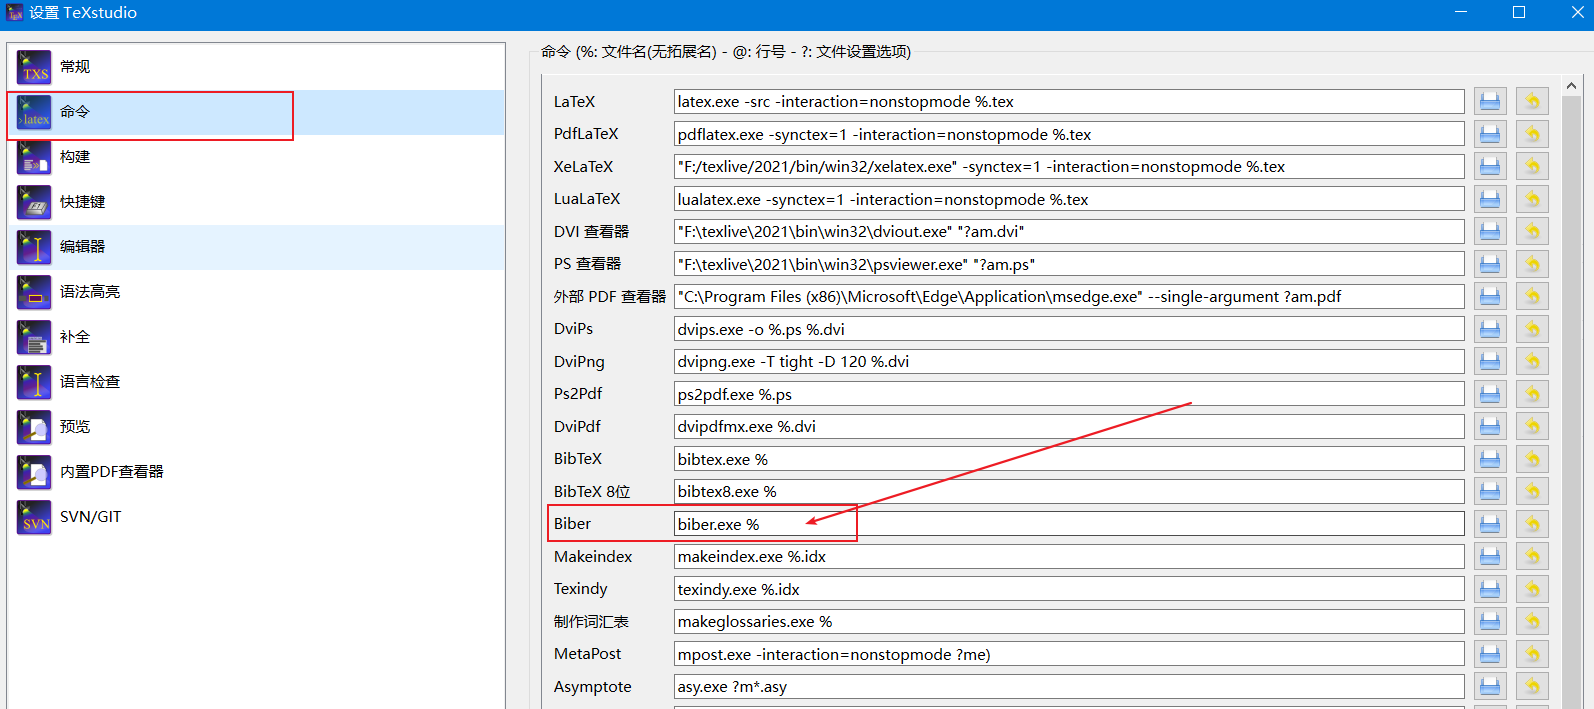Viewport: 1594px width, 709px height.
Task: Browse for the Texindy executable file
Action: pyautogui.click(x=1490, y=589)
